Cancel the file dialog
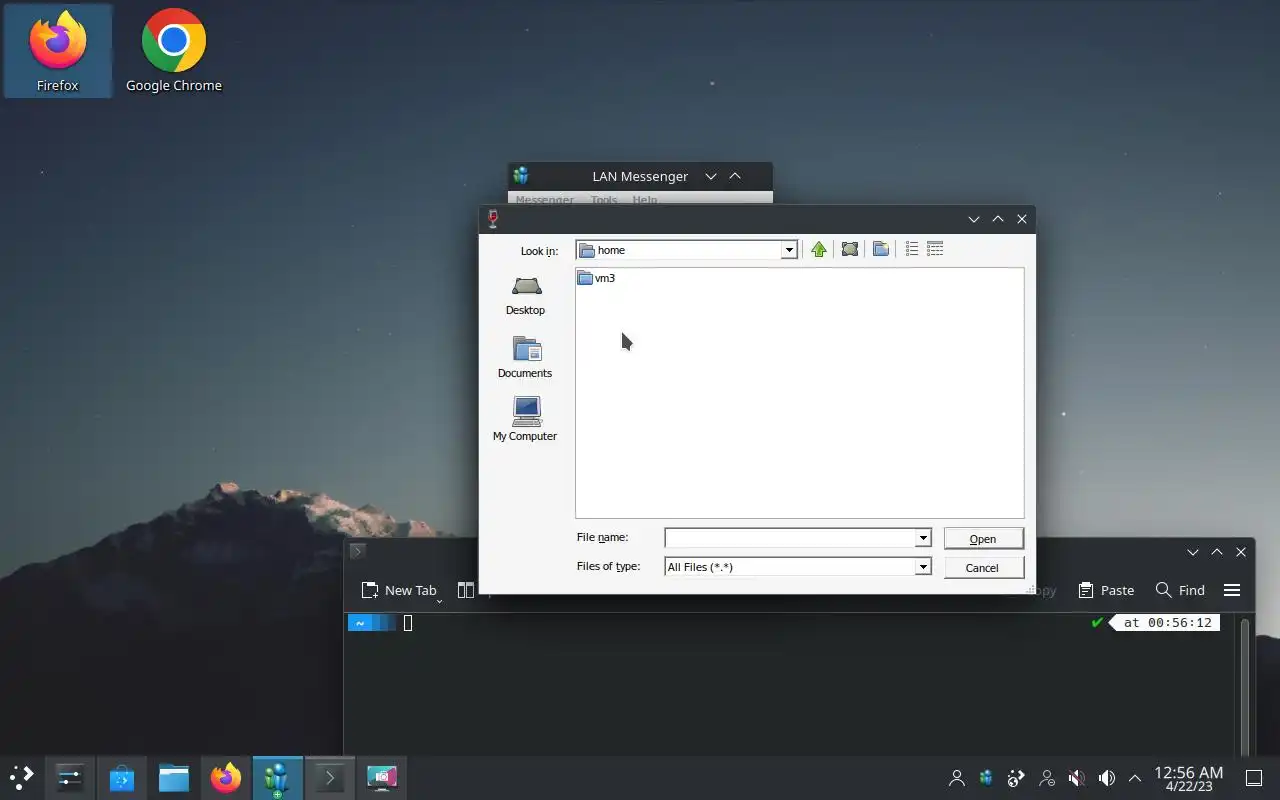 (x=983, y=568)
